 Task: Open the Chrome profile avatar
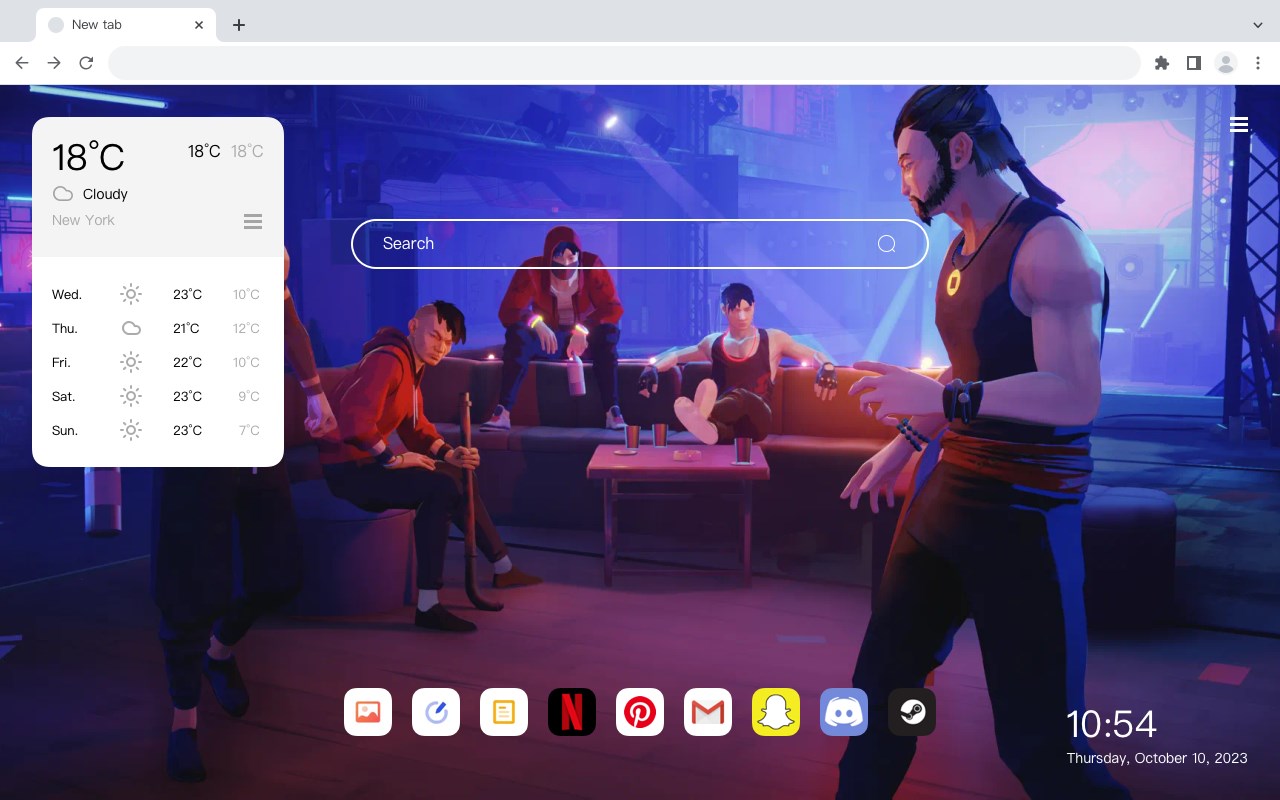pos(1226,63)
